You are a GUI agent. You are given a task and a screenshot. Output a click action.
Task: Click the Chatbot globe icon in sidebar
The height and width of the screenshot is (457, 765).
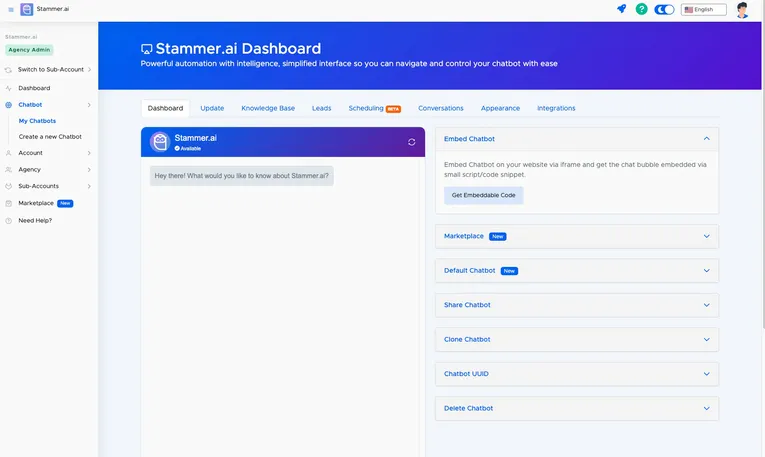pyautogui.click(x=8, y=105)
